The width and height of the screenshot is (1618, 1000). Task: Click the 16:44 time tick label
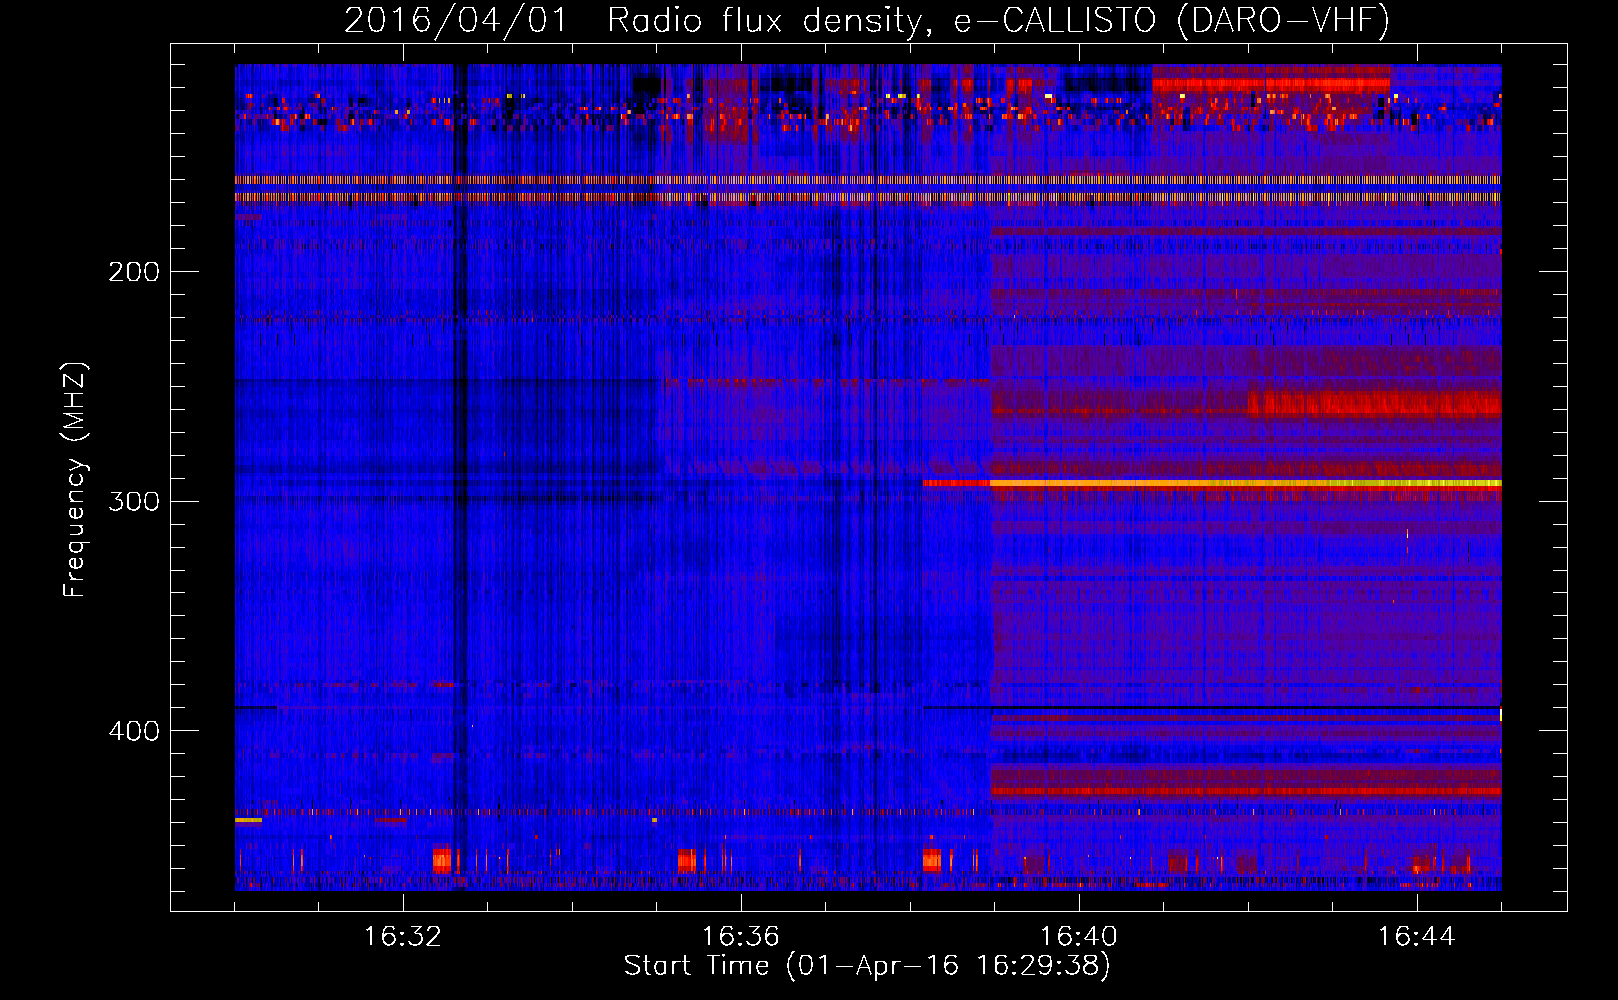pyautogui.click(x=1417, y=937)
